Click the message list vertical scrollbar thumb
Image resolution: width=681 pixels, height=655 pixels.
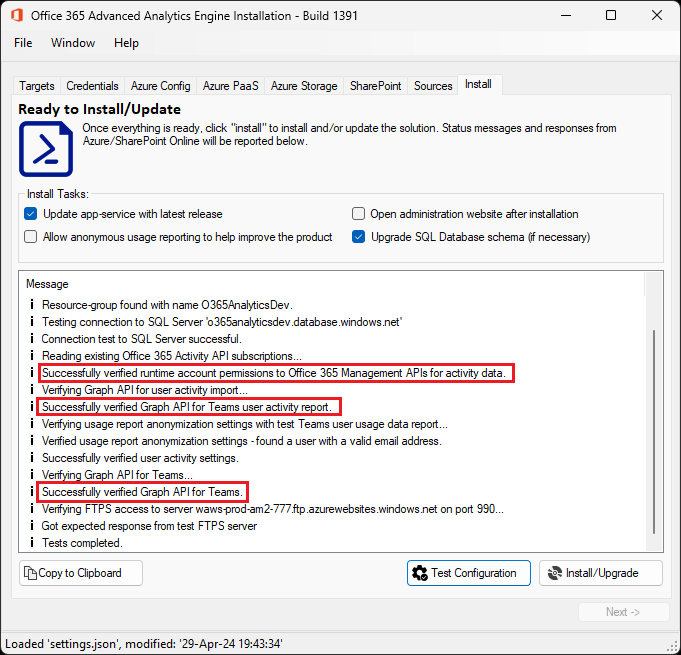654,432
